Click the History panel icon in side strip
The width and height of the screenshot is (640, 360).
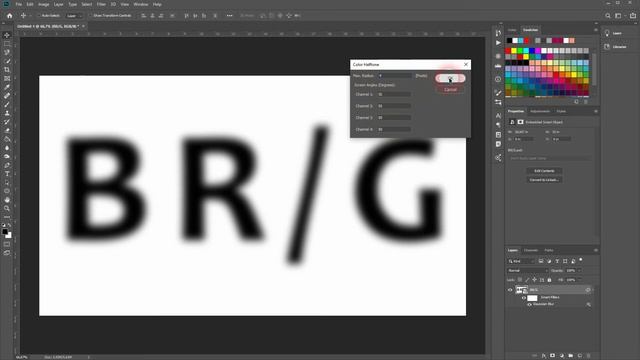pyautogui.click(x=498, y=33)
